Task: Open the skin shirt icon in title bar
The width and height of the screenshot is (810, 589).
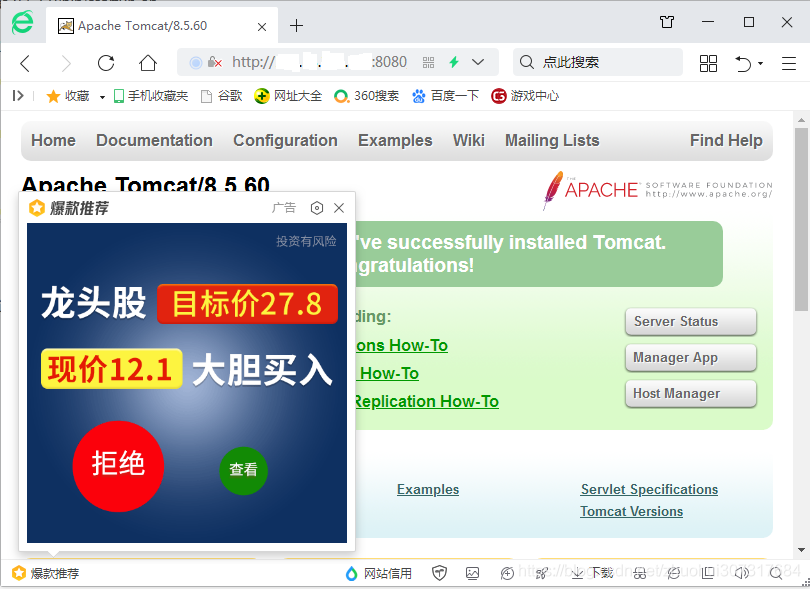Action: point(667,22)
